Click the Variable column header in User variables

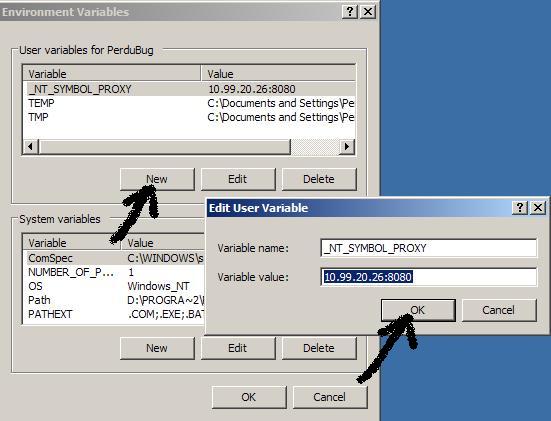coord(112,74)
